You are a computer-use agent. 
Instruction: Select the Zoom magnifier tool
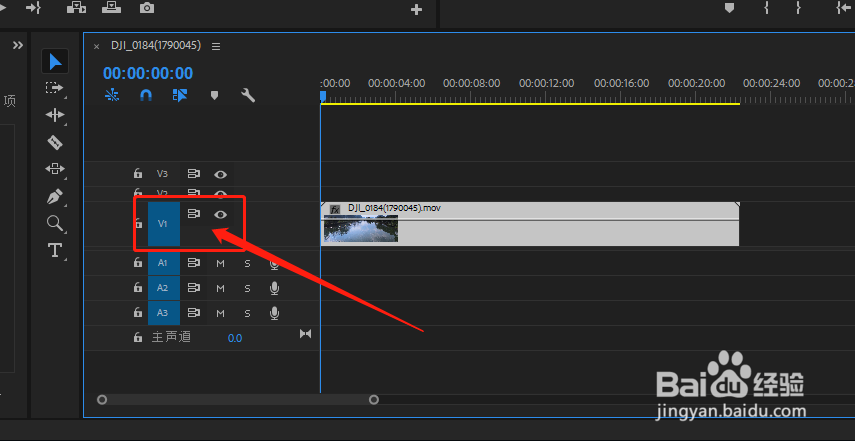(x=55, y=223)
